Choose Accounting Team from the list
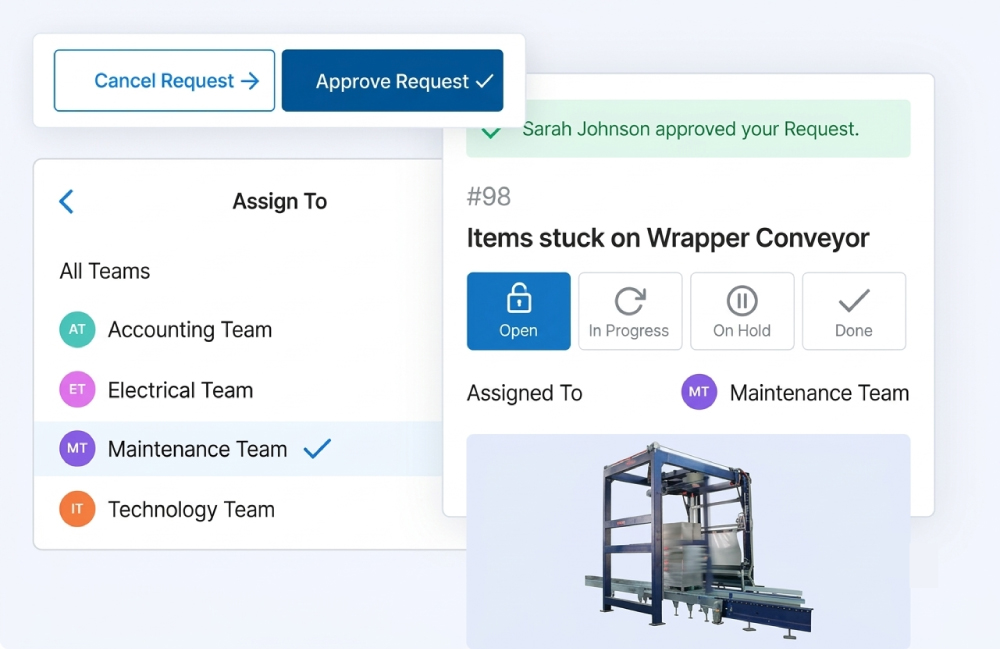Viewport: 1000px width, 649px height. tap(190, 330)
